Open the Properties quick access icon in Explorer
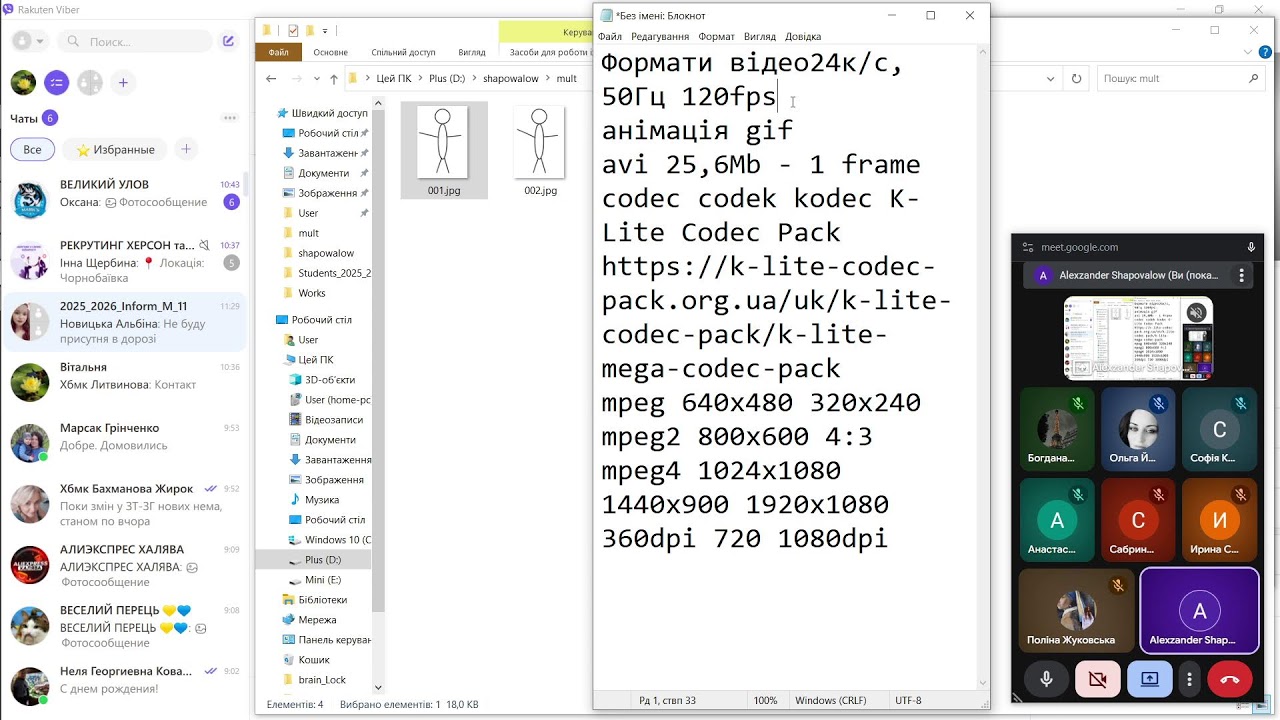Image resolution: width=1280 pixels, height=720 pixels. [293, 30]
